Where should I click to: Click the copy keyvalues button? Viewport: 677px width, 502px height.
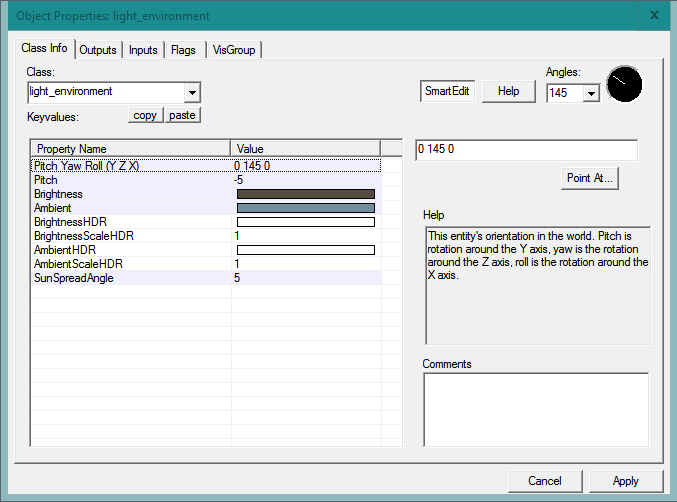145,115
